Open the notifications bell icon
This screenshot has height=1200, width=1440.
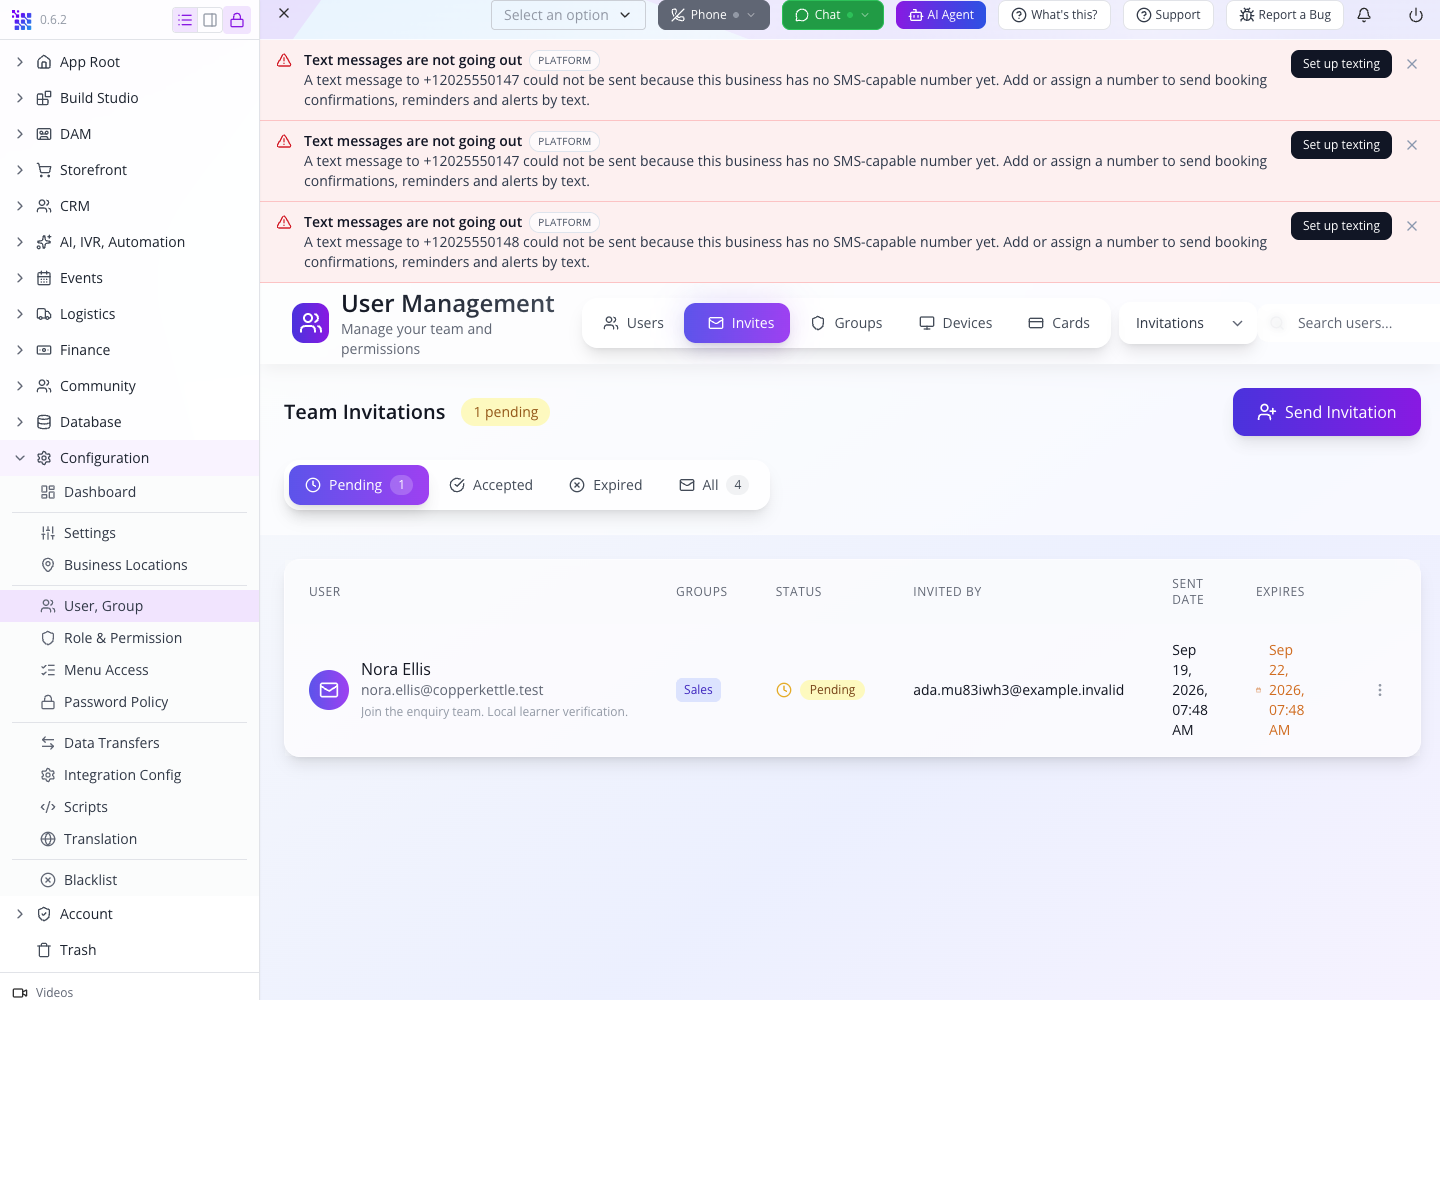pos(1364,15)
